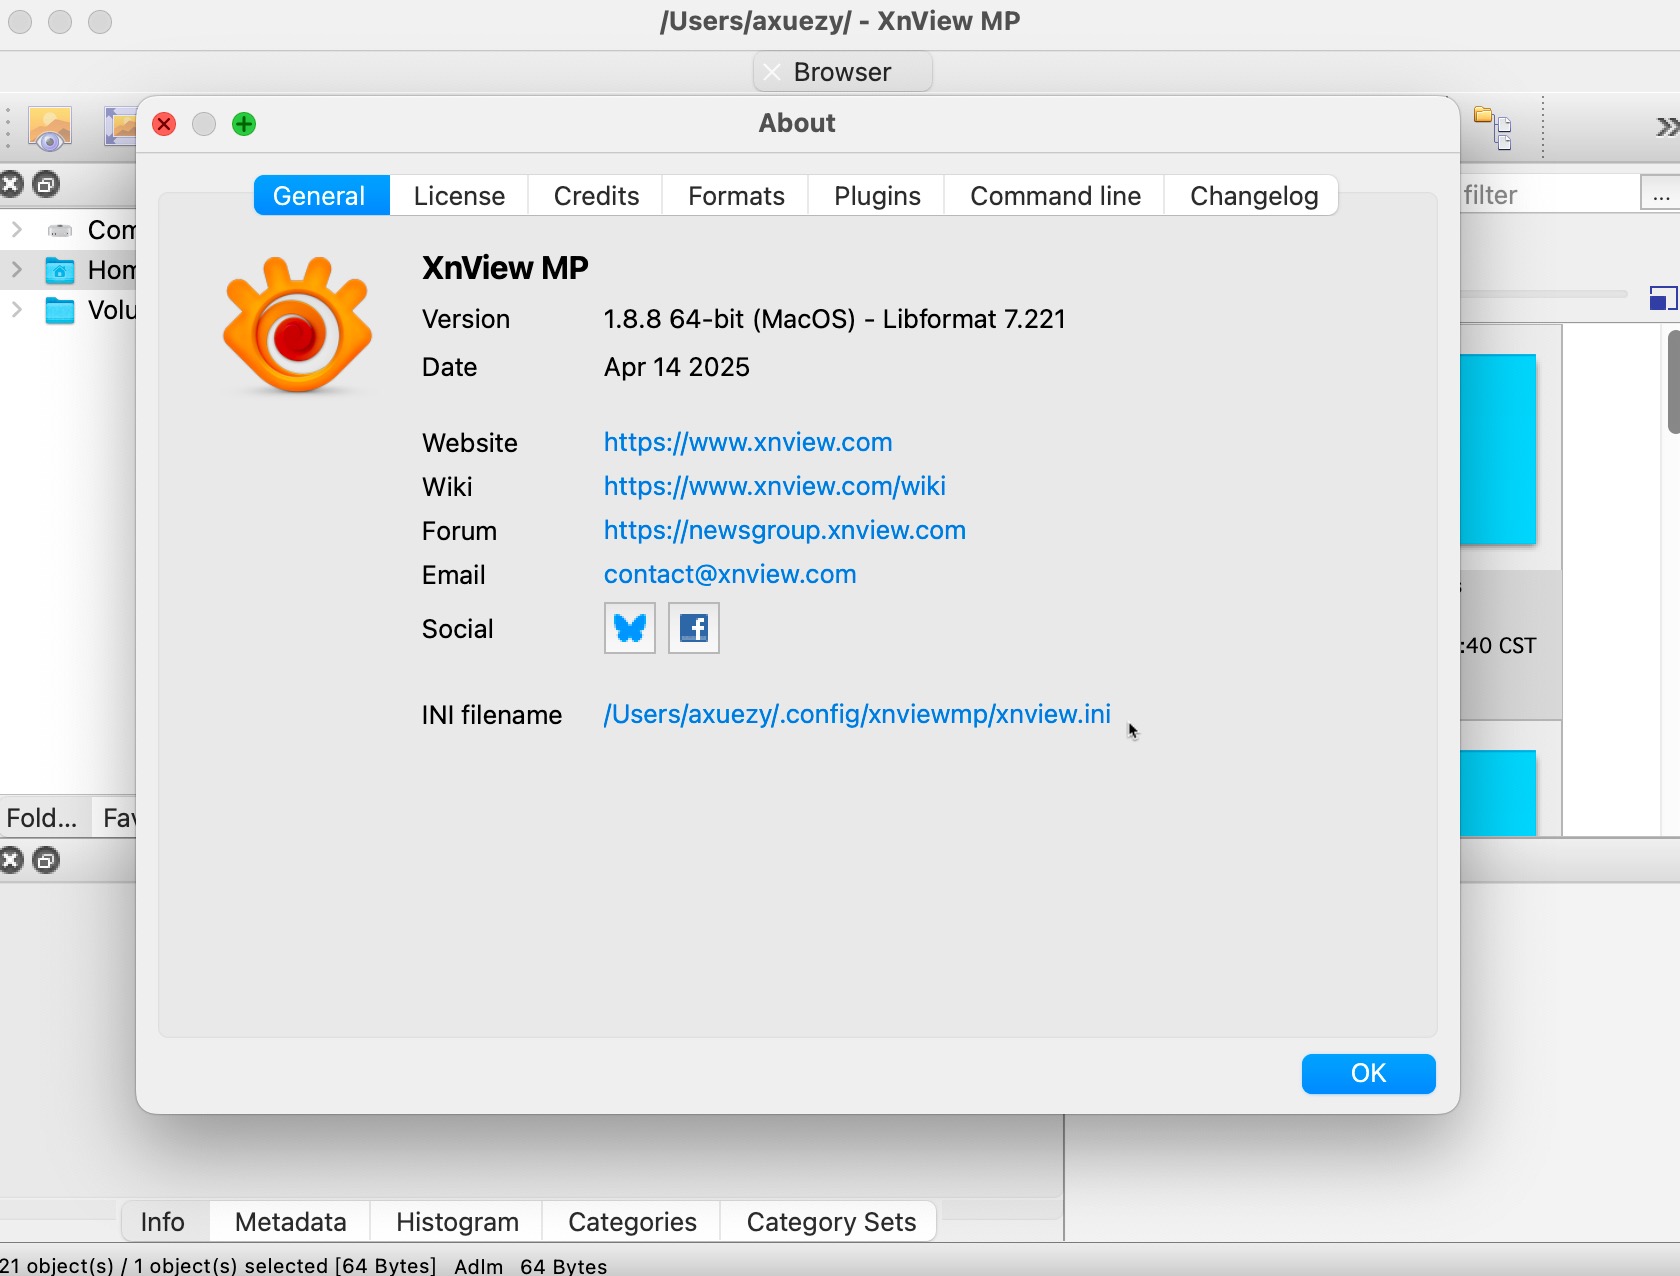This screenshot has height=1276, width=1680.
Task: Click the folder tree toolbar icon
Action: pyautogui.click(x=1493, y=128)
